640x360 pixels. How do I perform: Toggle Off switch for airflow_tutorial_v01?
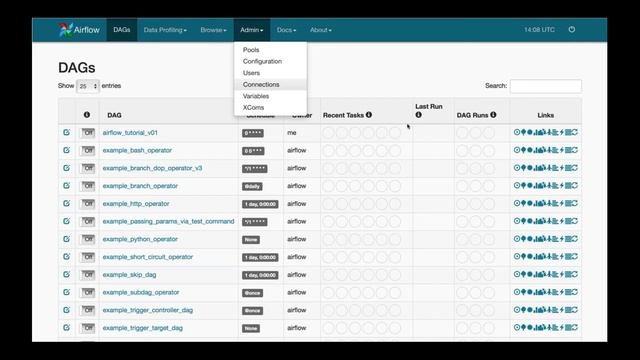point(87,133)
